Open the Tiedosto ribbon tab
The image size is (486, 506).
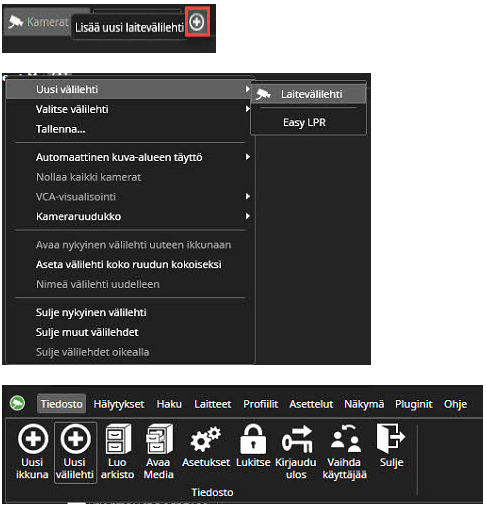[x=62, y=404]
